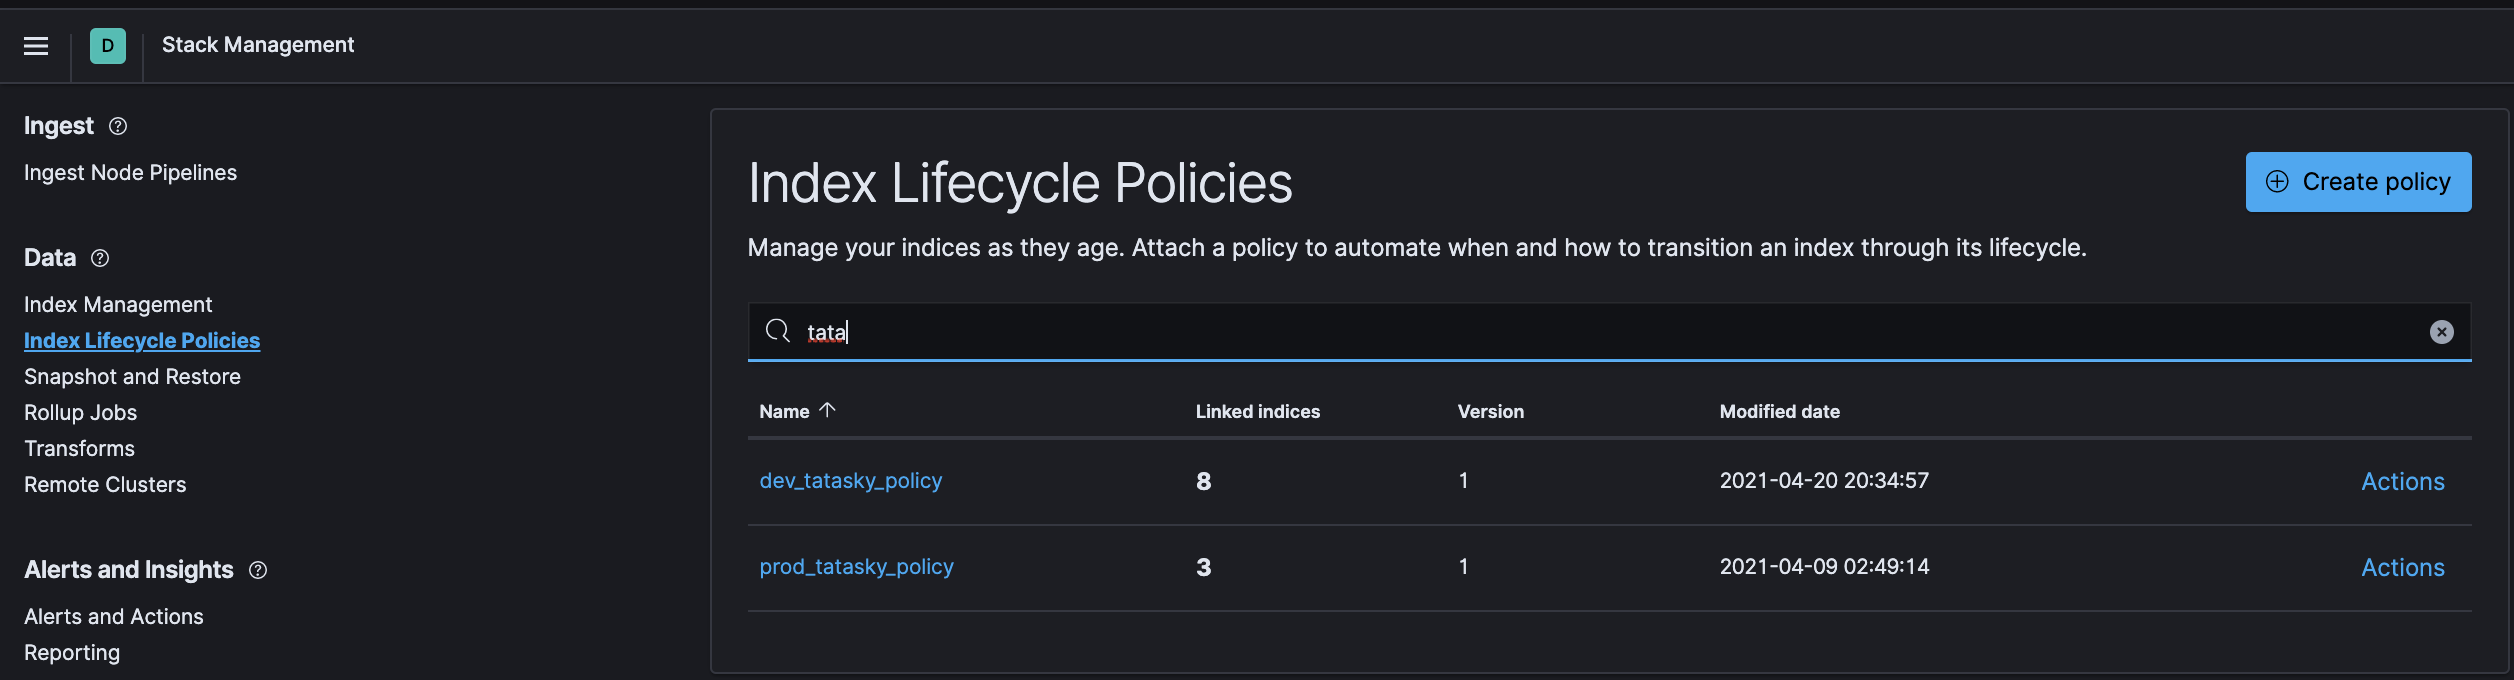Open Snapshot and Restore page
The height and width of the screenshot is (680, 2514).
(132, 377)
